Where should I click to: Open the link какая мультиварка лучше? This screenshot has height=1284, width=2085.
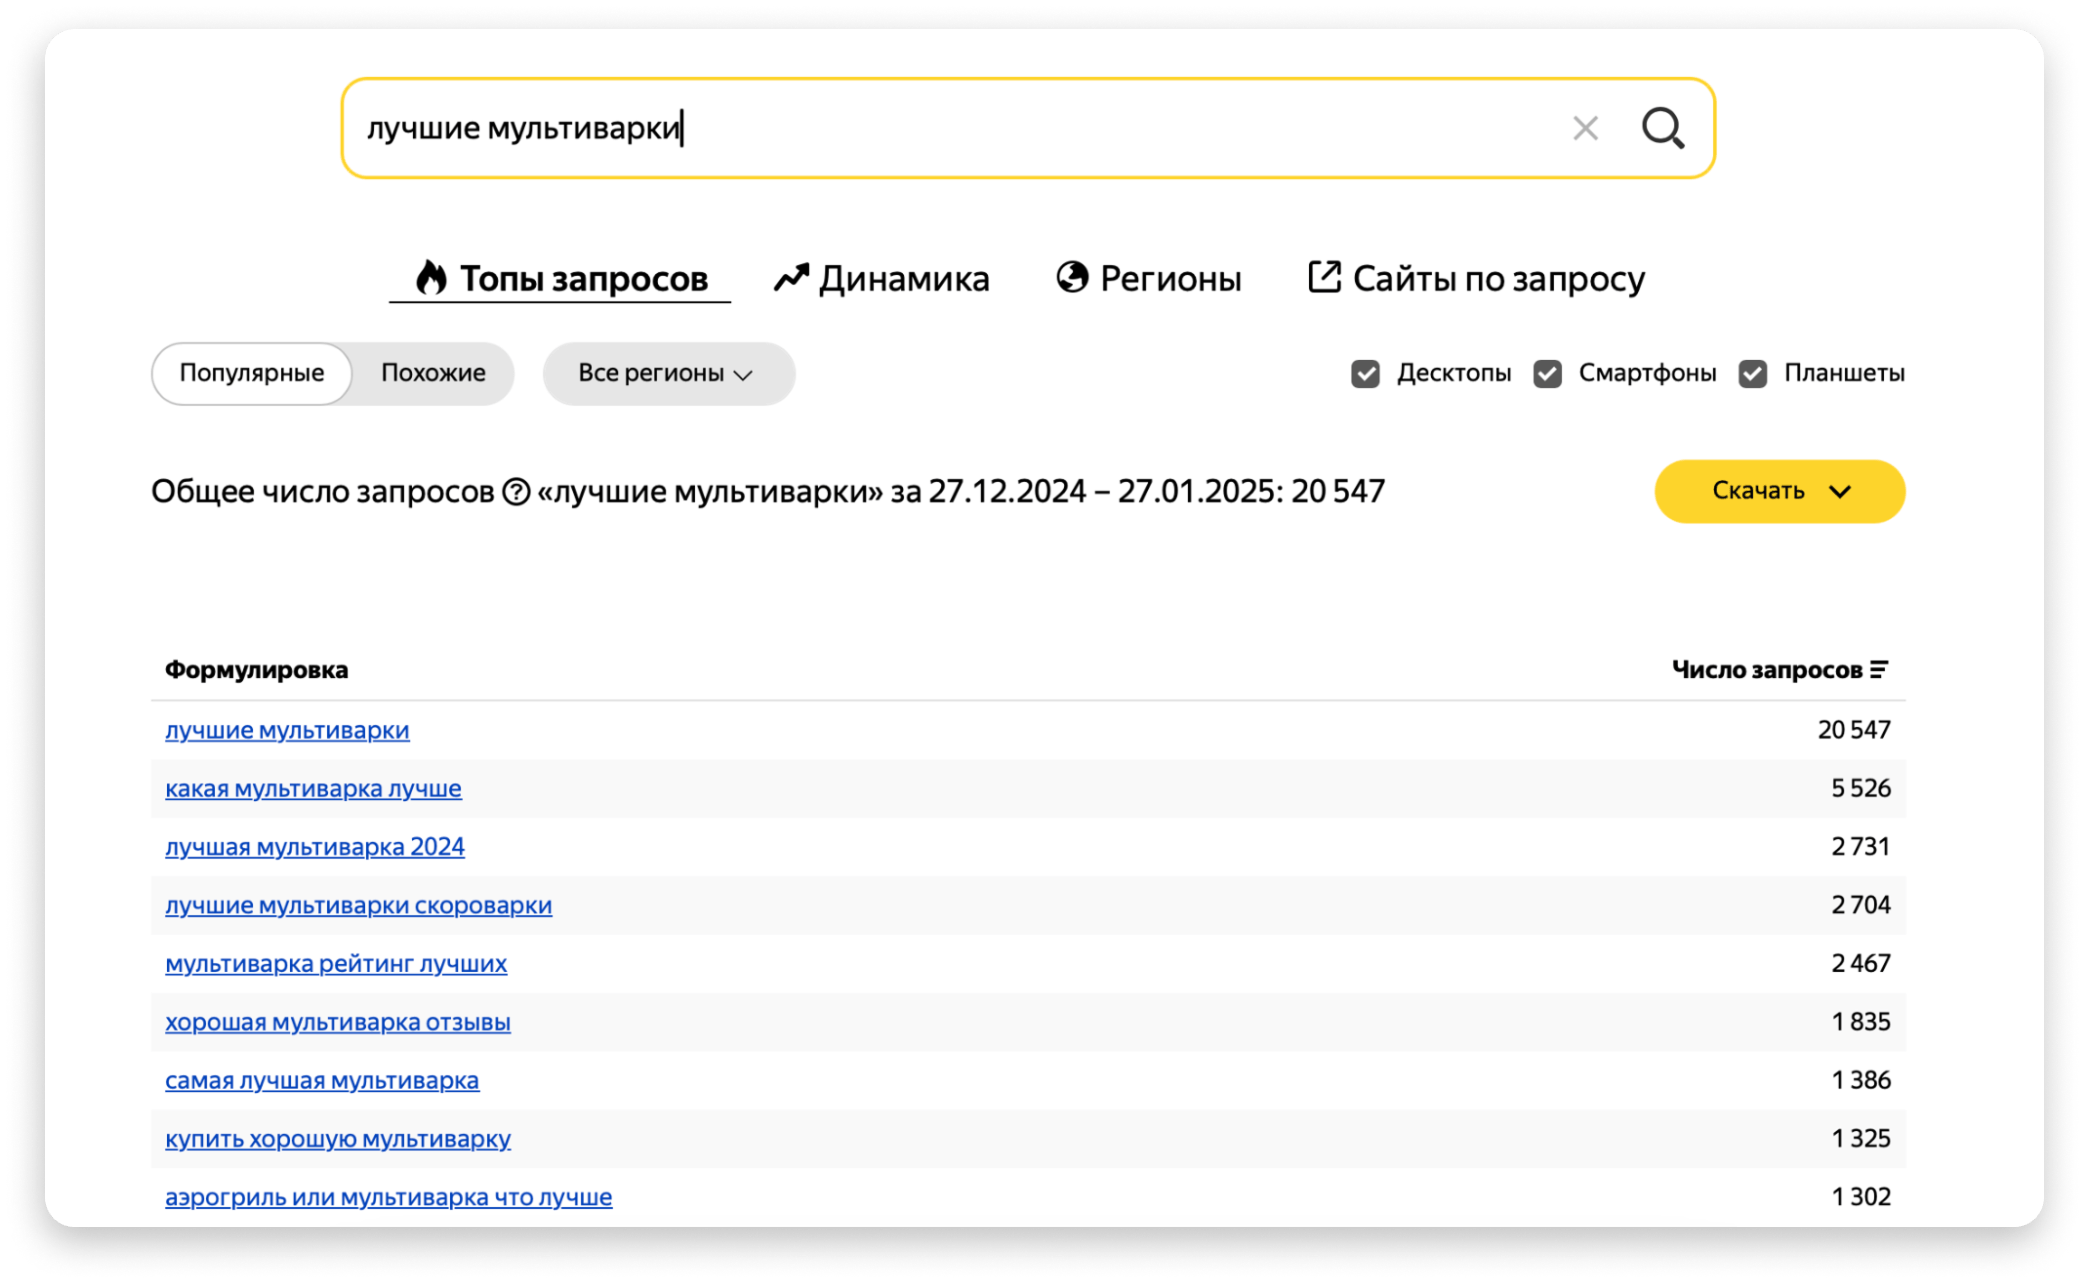[313, 789]
